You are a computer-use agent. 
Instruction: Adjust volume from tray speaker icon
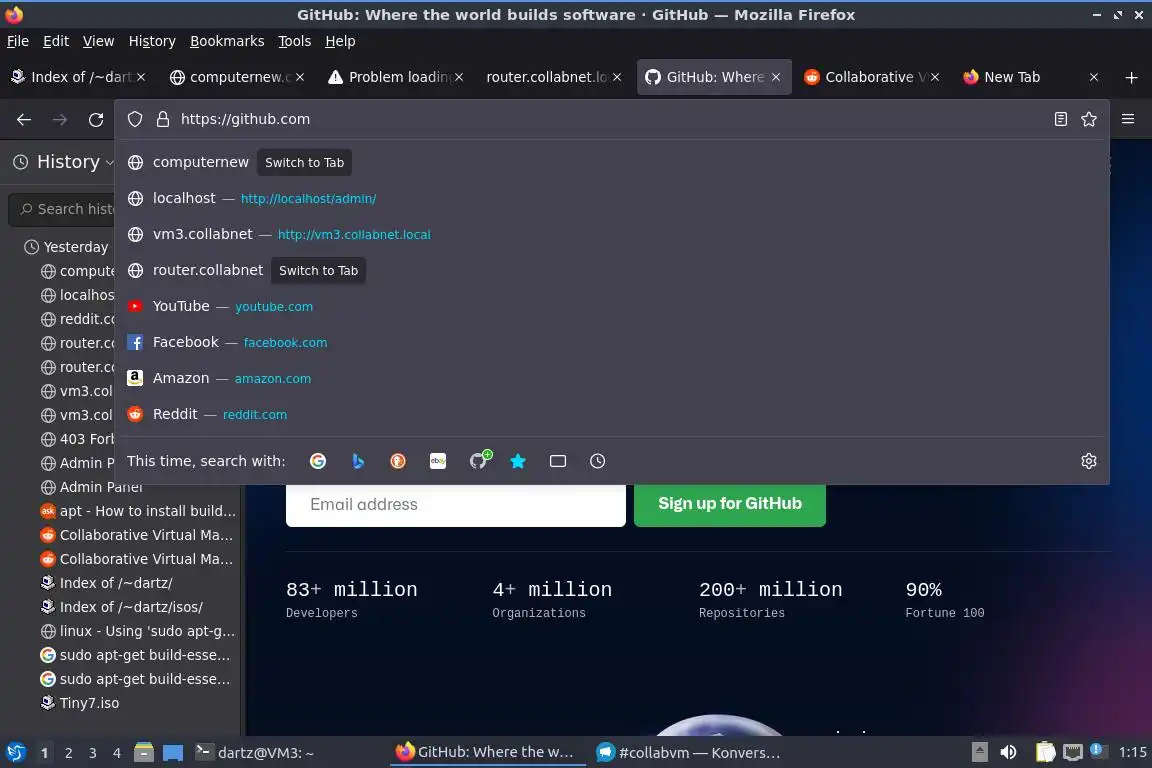(1009, 753)
